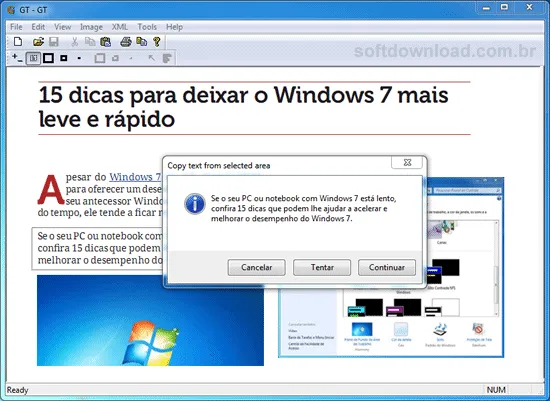Click the dialog title 'Copy text from selected area'
This screenshot has height=401, width=550.
(219, 166)
